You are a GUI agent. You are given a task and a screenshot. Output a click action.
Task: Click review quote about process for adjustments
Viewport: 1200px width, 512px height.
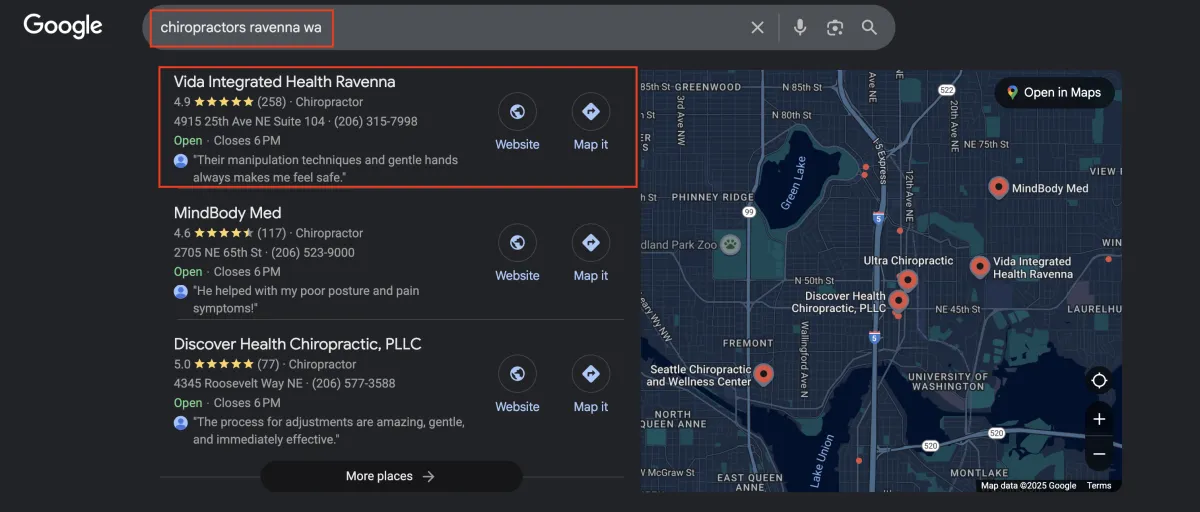[x=328, y=430]
